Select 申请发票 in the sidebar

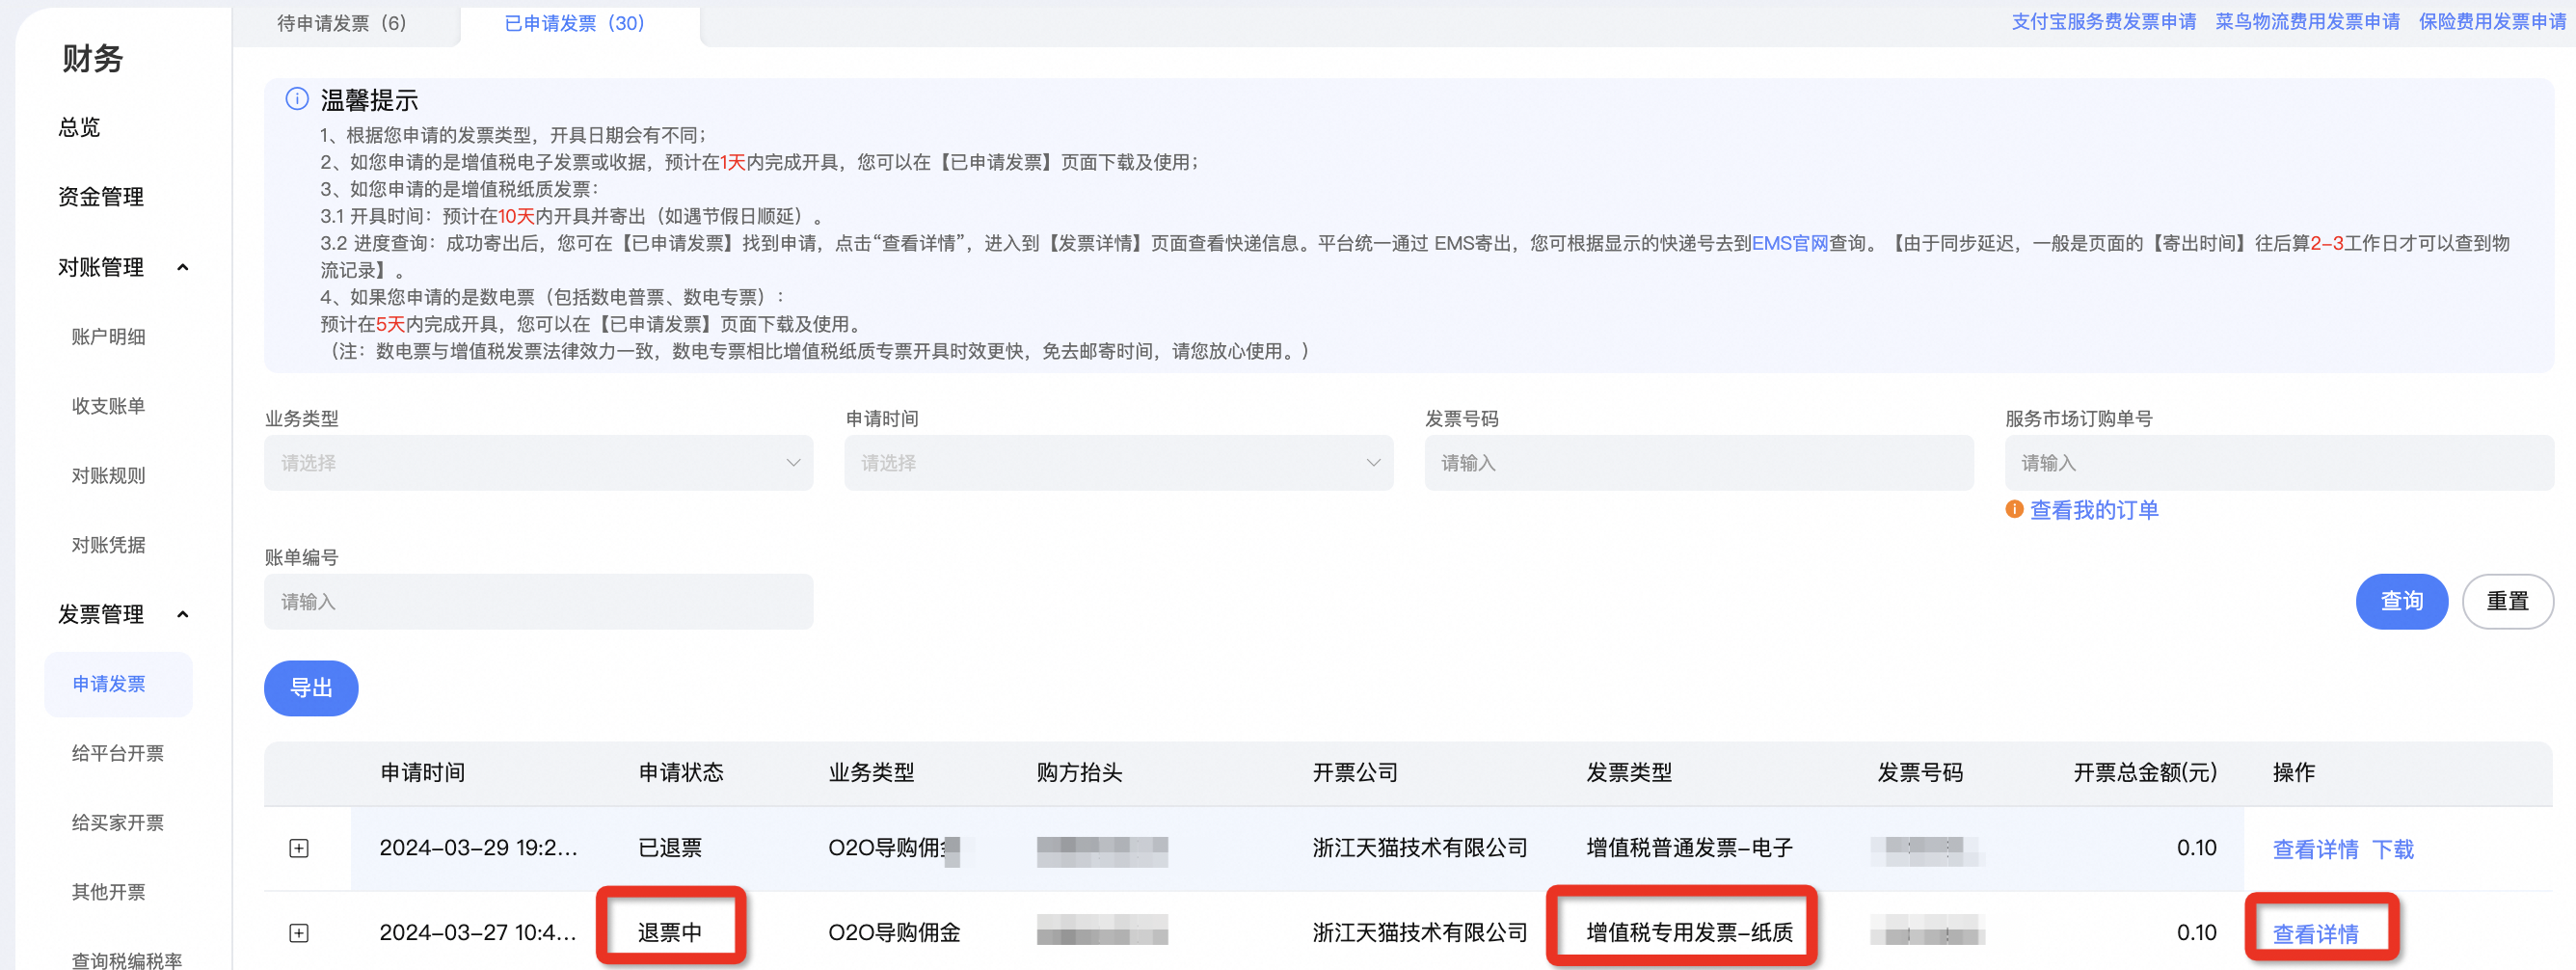pos(119,684)
